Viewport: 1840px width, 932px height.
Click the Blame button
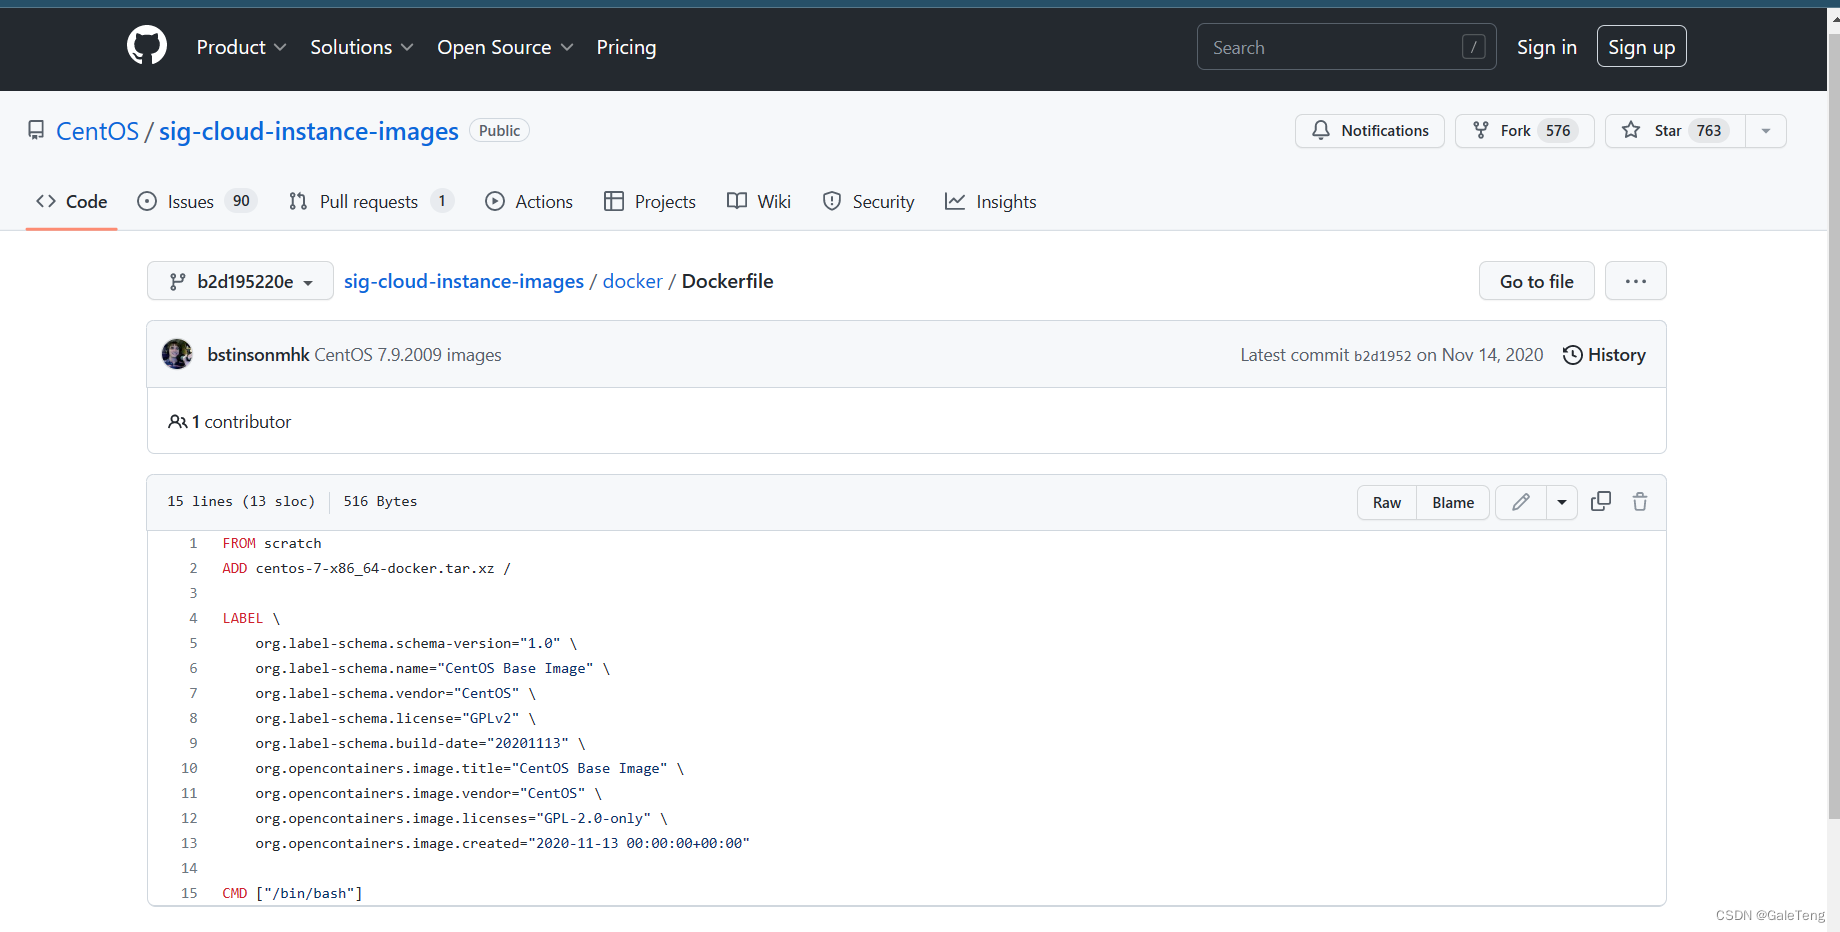[1453, 502]
